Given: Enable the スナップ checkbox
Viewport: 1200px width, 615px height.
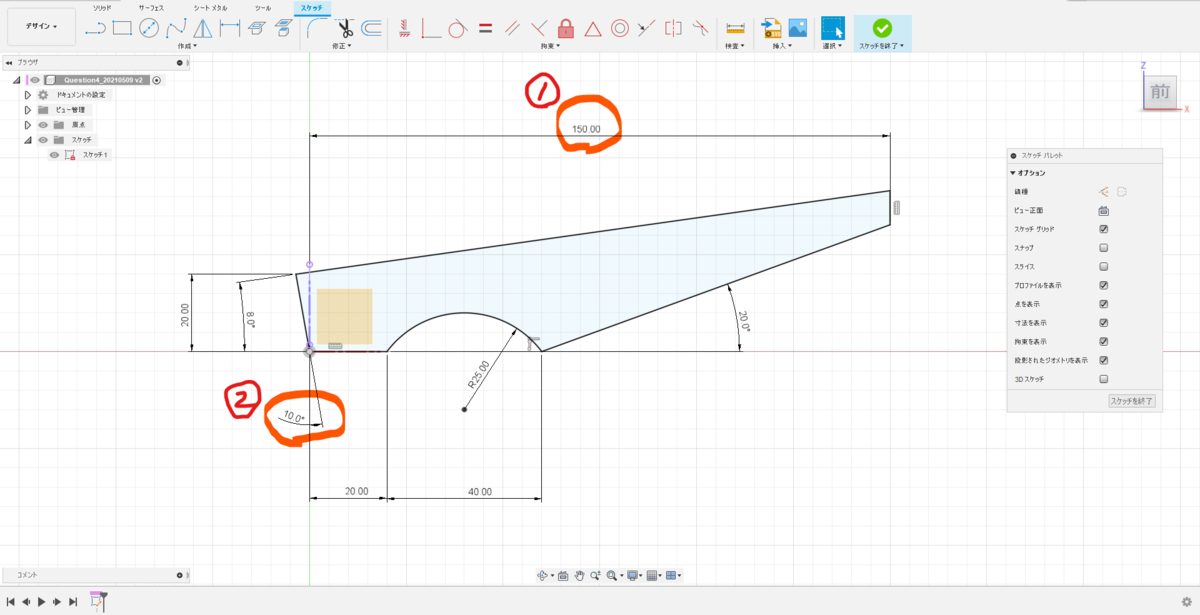Looking at the screenshot, I should coord(1104,248).
